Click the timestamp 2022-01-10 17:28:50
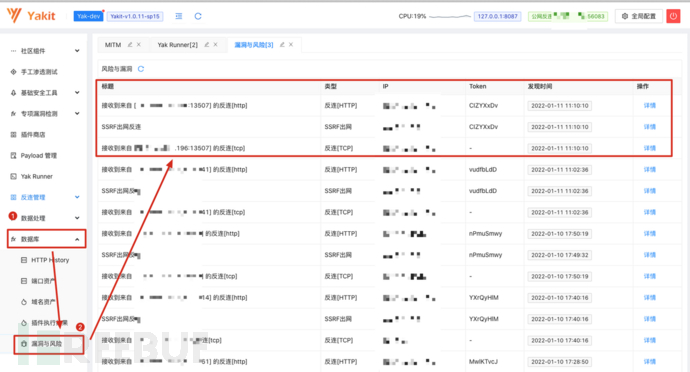690x372 pixels. (x=559, y=361)
